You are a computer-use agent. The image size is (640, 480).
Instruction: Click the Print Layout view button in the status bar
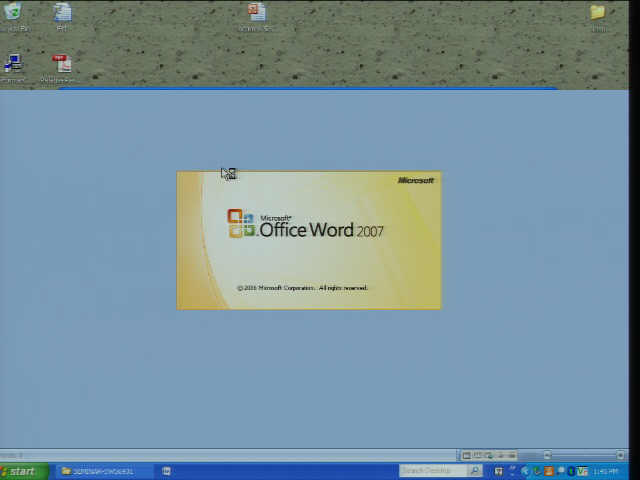point(467,455)
